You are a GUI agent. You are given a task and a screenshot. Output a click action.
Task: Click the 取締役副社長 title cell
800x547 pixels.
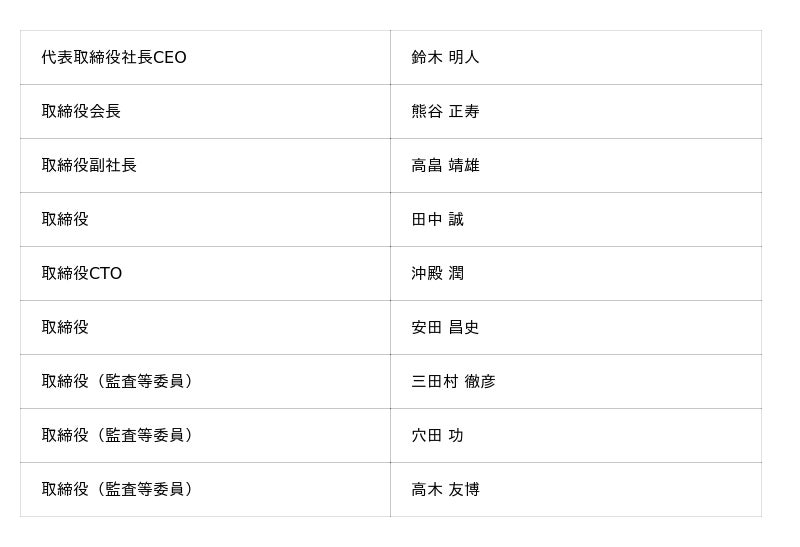click(x=89, y=166)
